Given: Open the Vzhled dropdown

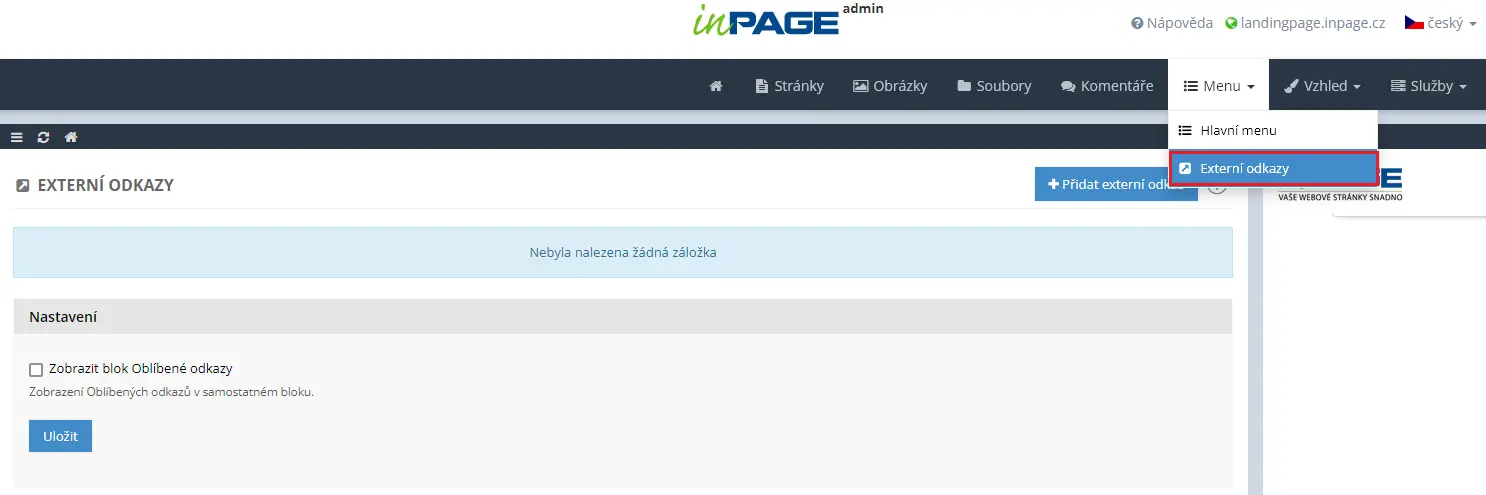Looking at the screenshot, I should click(x=1322, y=86).
